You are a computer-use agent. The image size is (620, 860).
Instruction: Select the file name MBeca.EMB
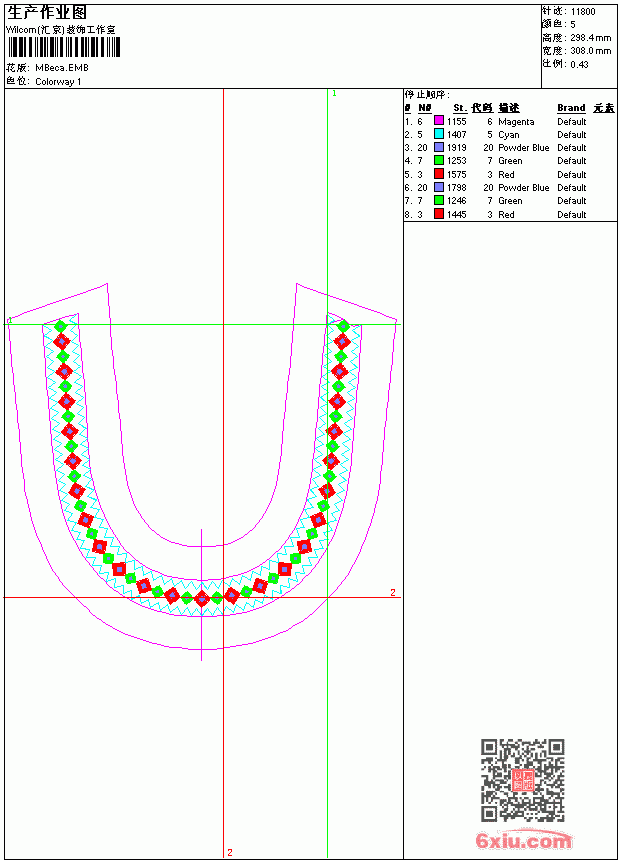tap(61, 68)
